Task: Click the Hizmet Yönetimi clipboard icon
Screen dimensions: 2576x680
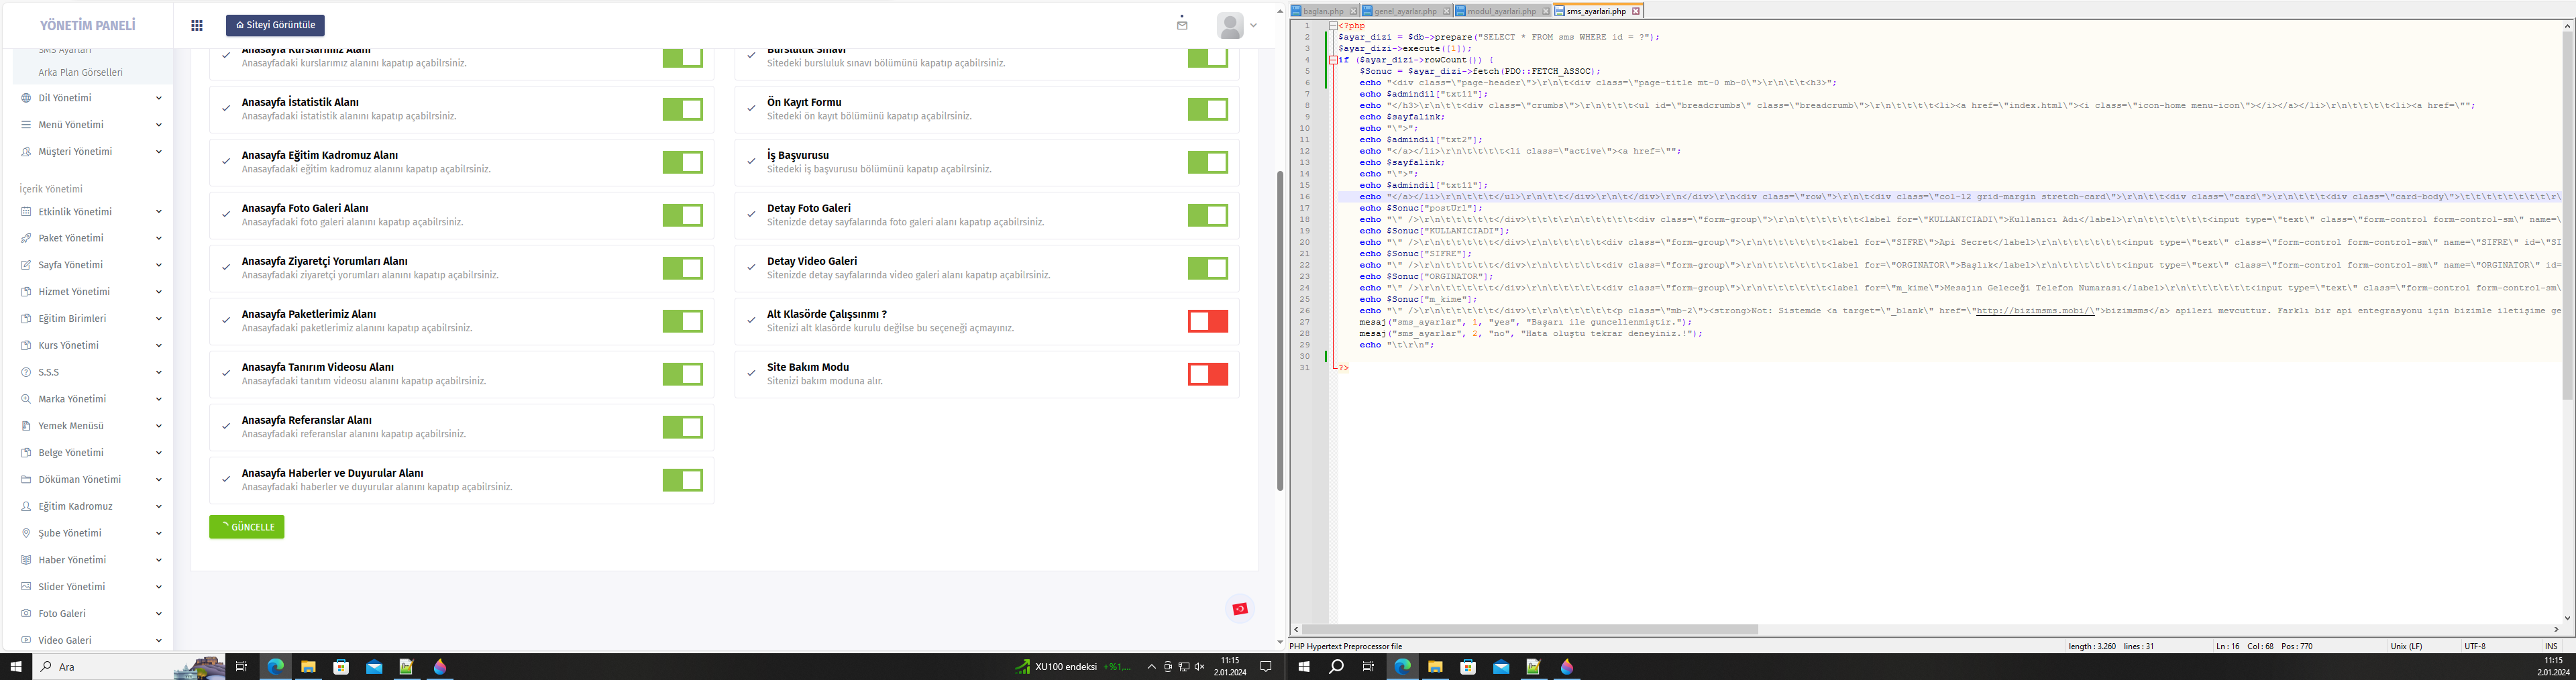Action: pyautogui.click(x=26, y=292)
